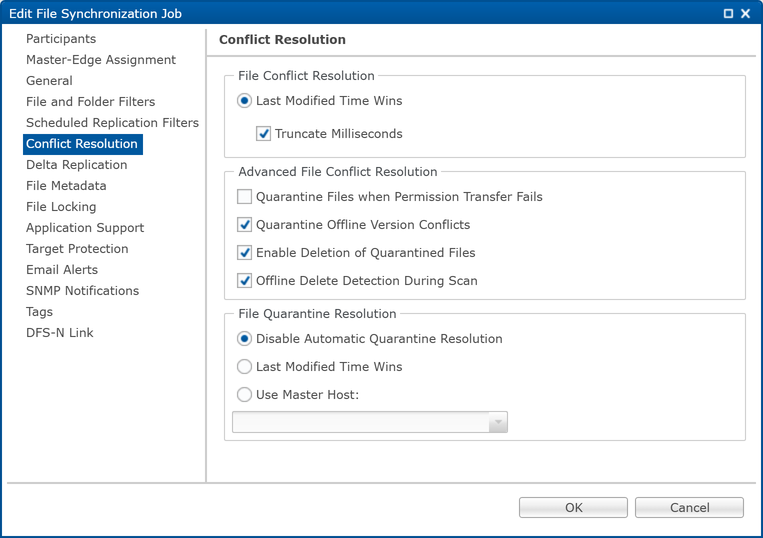The width and height of the screenshot is (763, 538).
Task: Open Delta Replication settings
Action: click(76, 165)
